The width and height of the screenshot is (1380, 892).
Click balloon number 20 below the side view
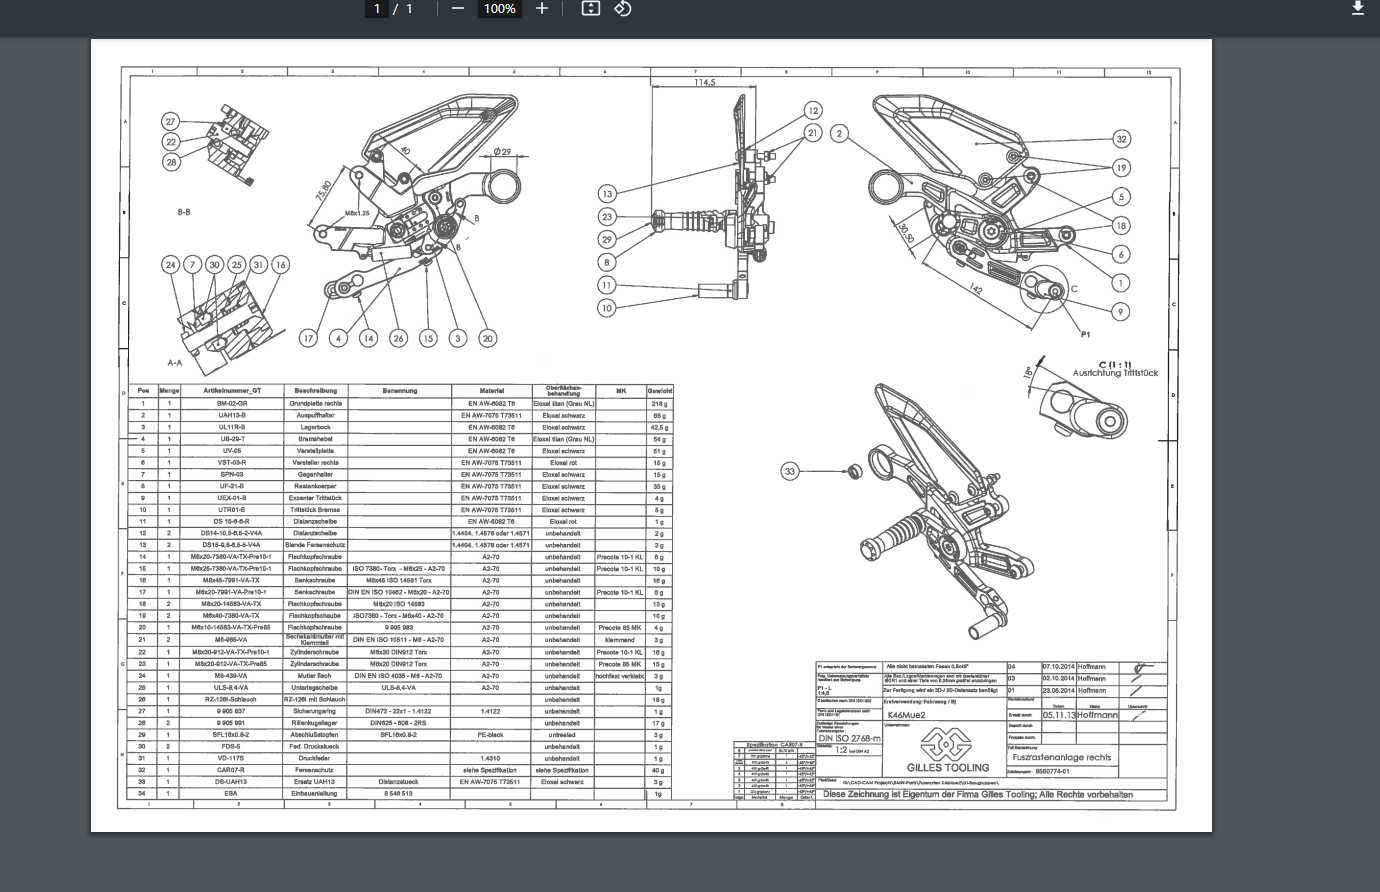pyautogui.click(x=487, y=338)
